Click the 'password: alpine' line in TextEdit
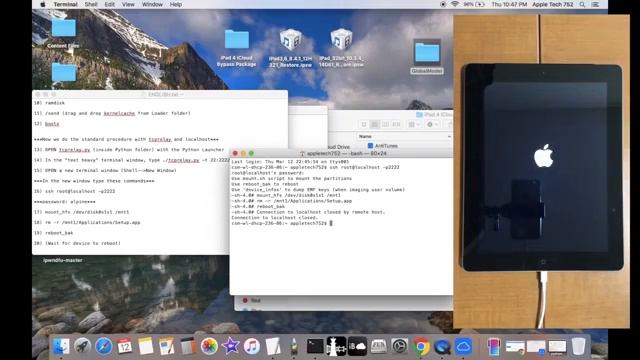This screenshot has width=640, height=360. coord(64,202)
